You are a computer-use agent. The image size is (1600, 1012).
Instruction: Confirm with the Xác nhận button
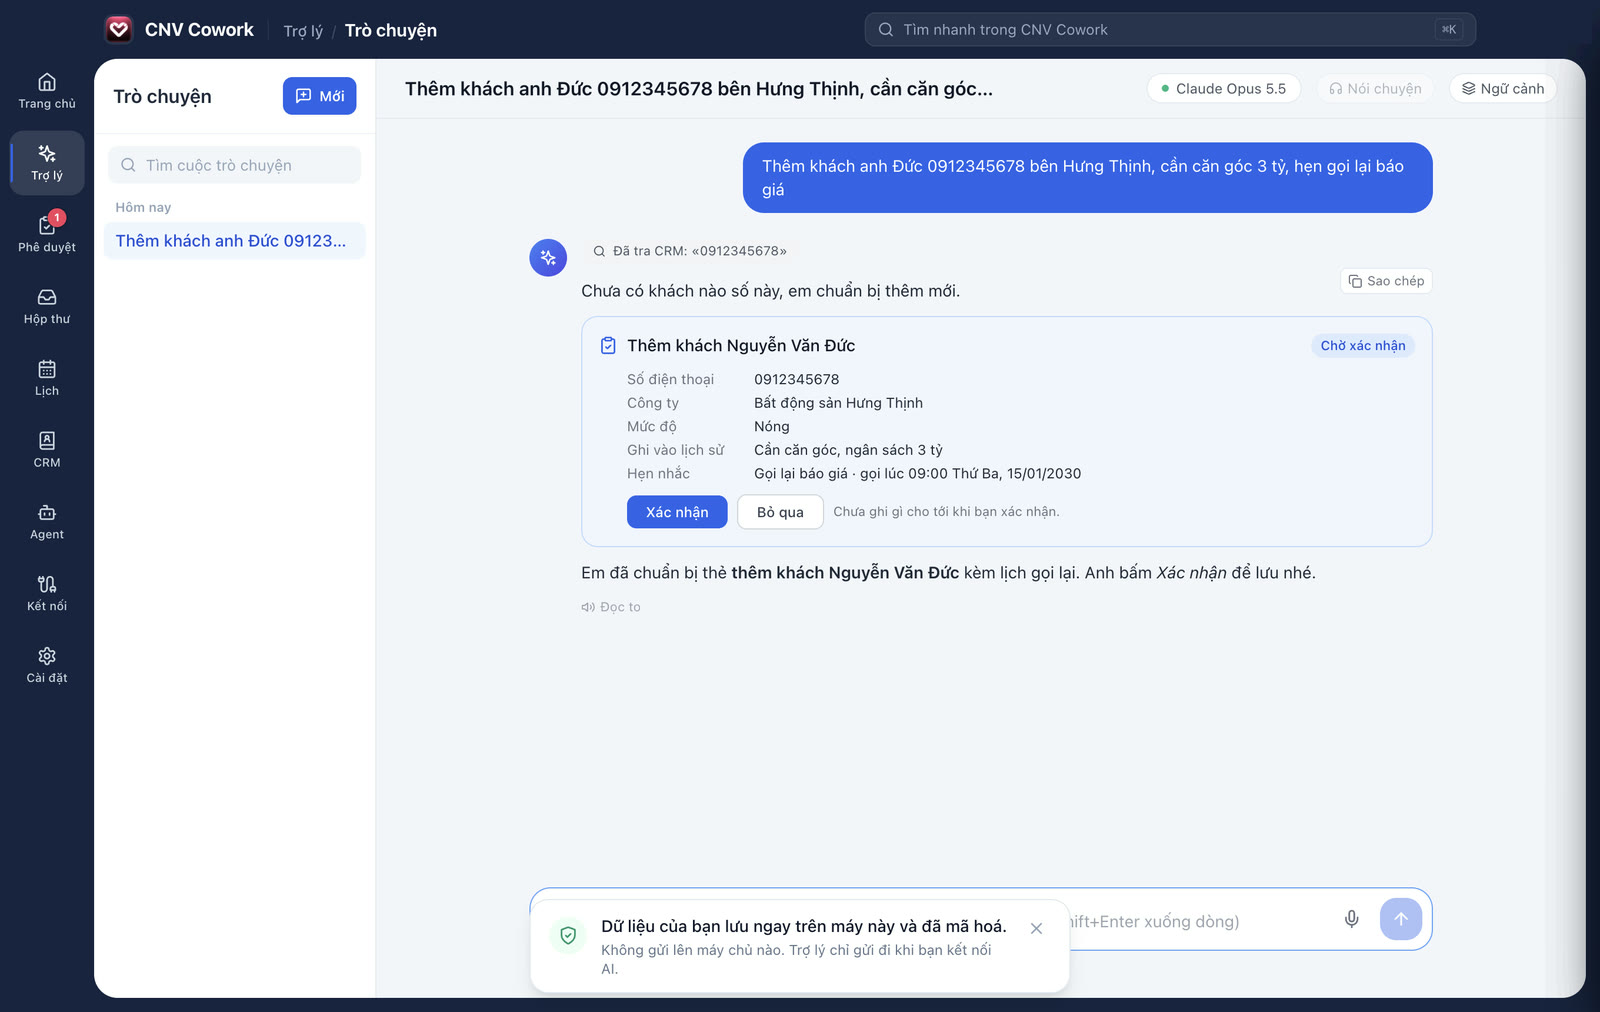click(x=677, y=512)
